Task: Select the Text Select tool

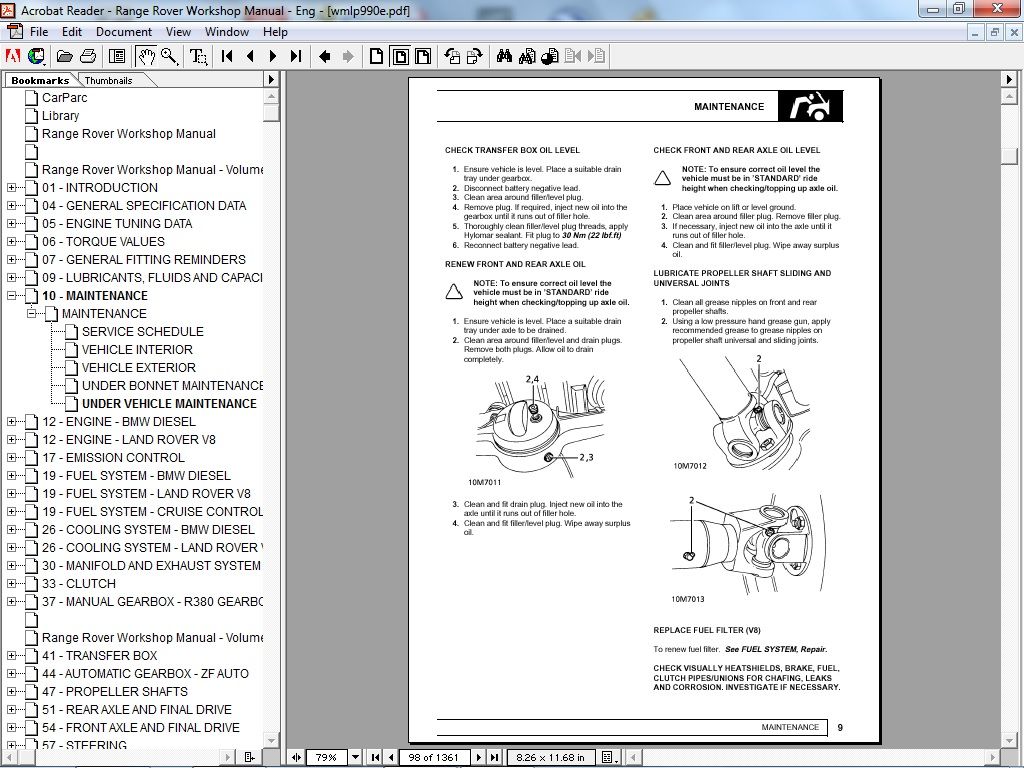Action: [198, 56]
